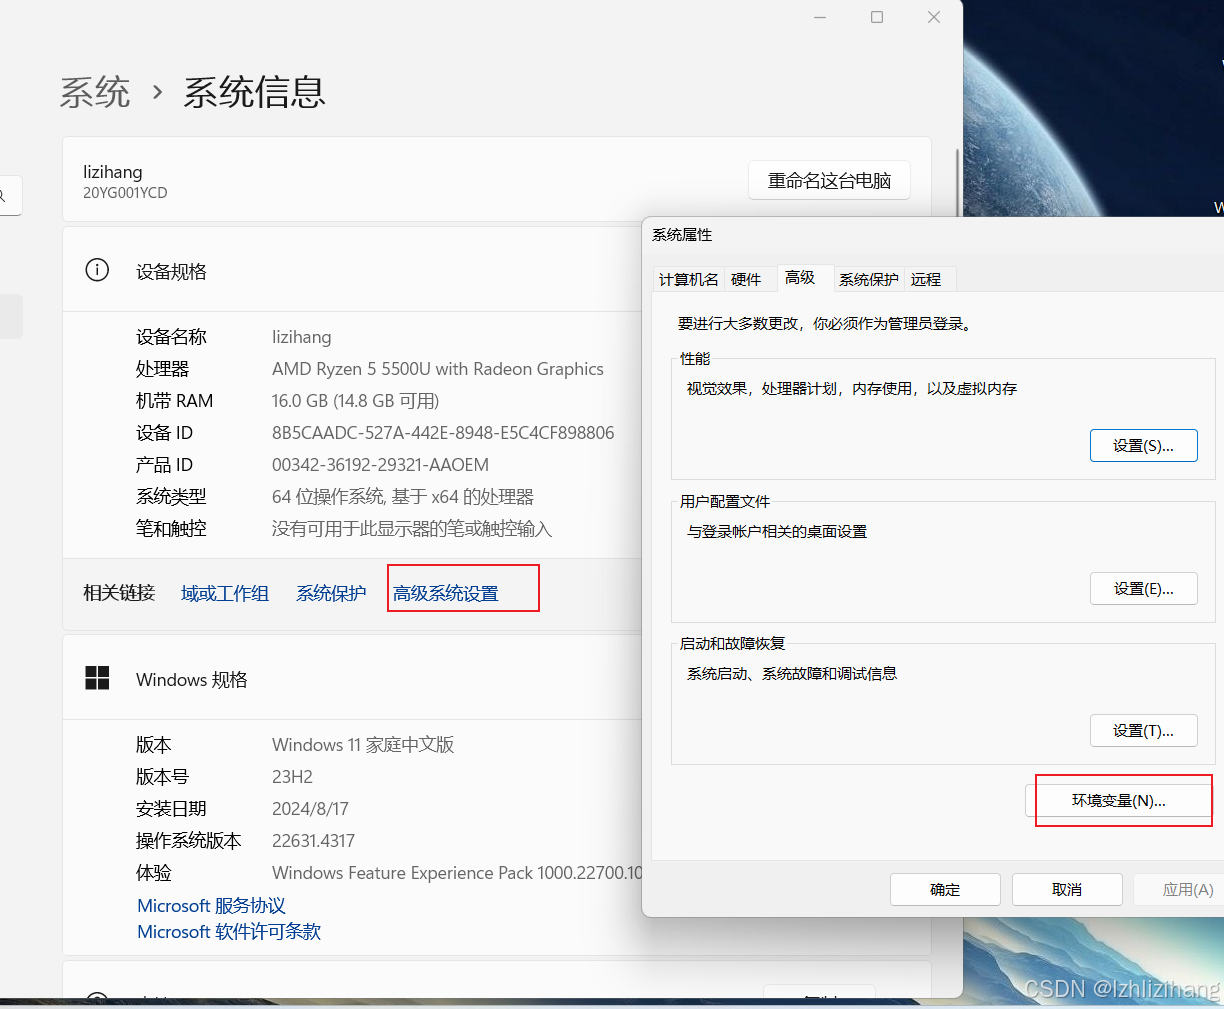Viewport: 1224px width, 1009px height.
Task: Open the Microsoft 软件许可条款 link
Action: (229, 931)
